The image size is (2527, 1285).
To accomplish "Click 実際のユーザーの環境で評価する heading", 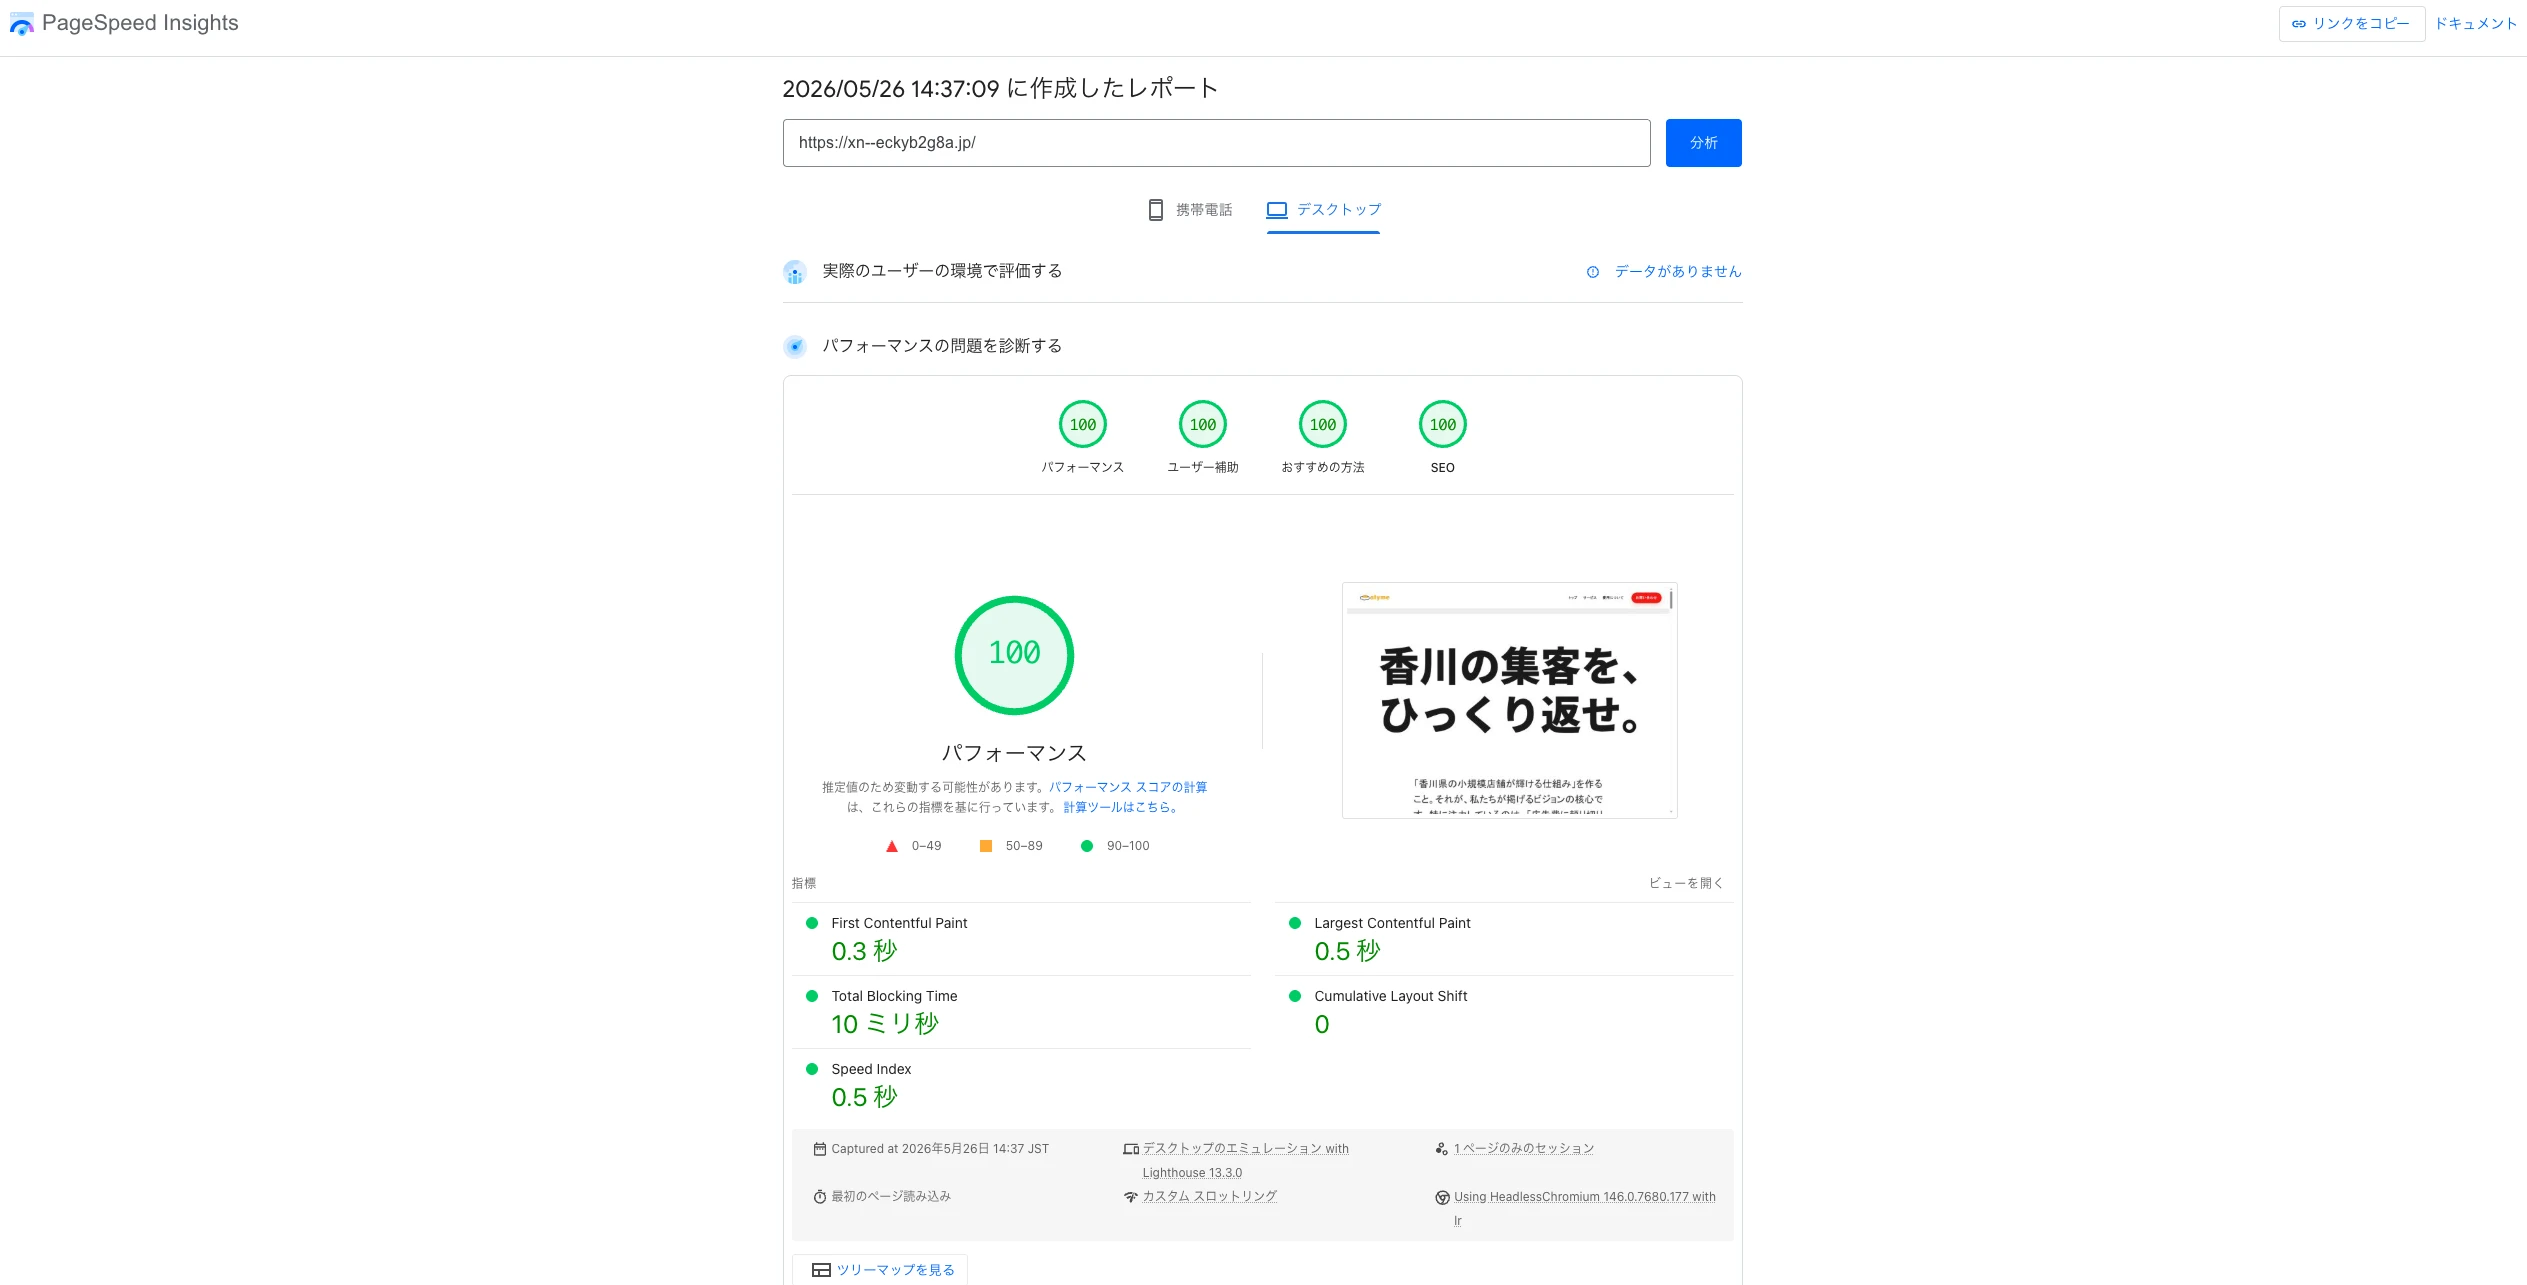I will pos(942,272).
